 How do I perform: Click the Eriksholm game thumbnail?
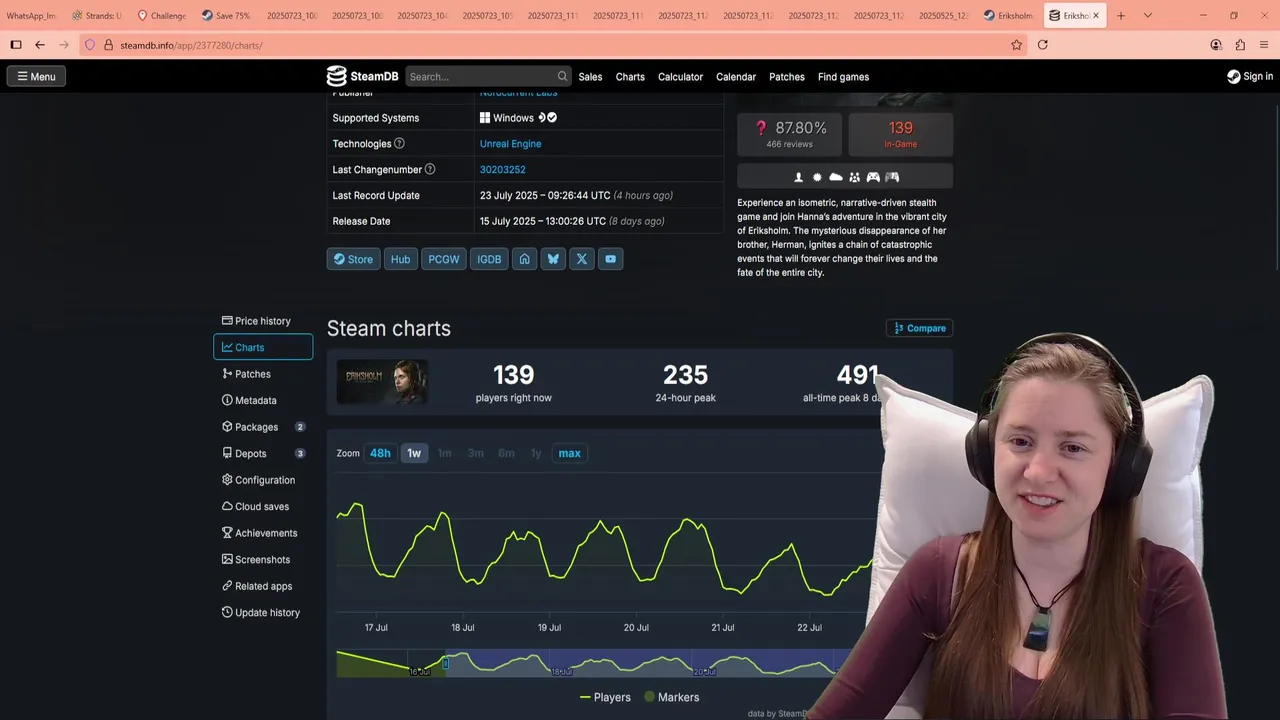click(x=382, y=382)
